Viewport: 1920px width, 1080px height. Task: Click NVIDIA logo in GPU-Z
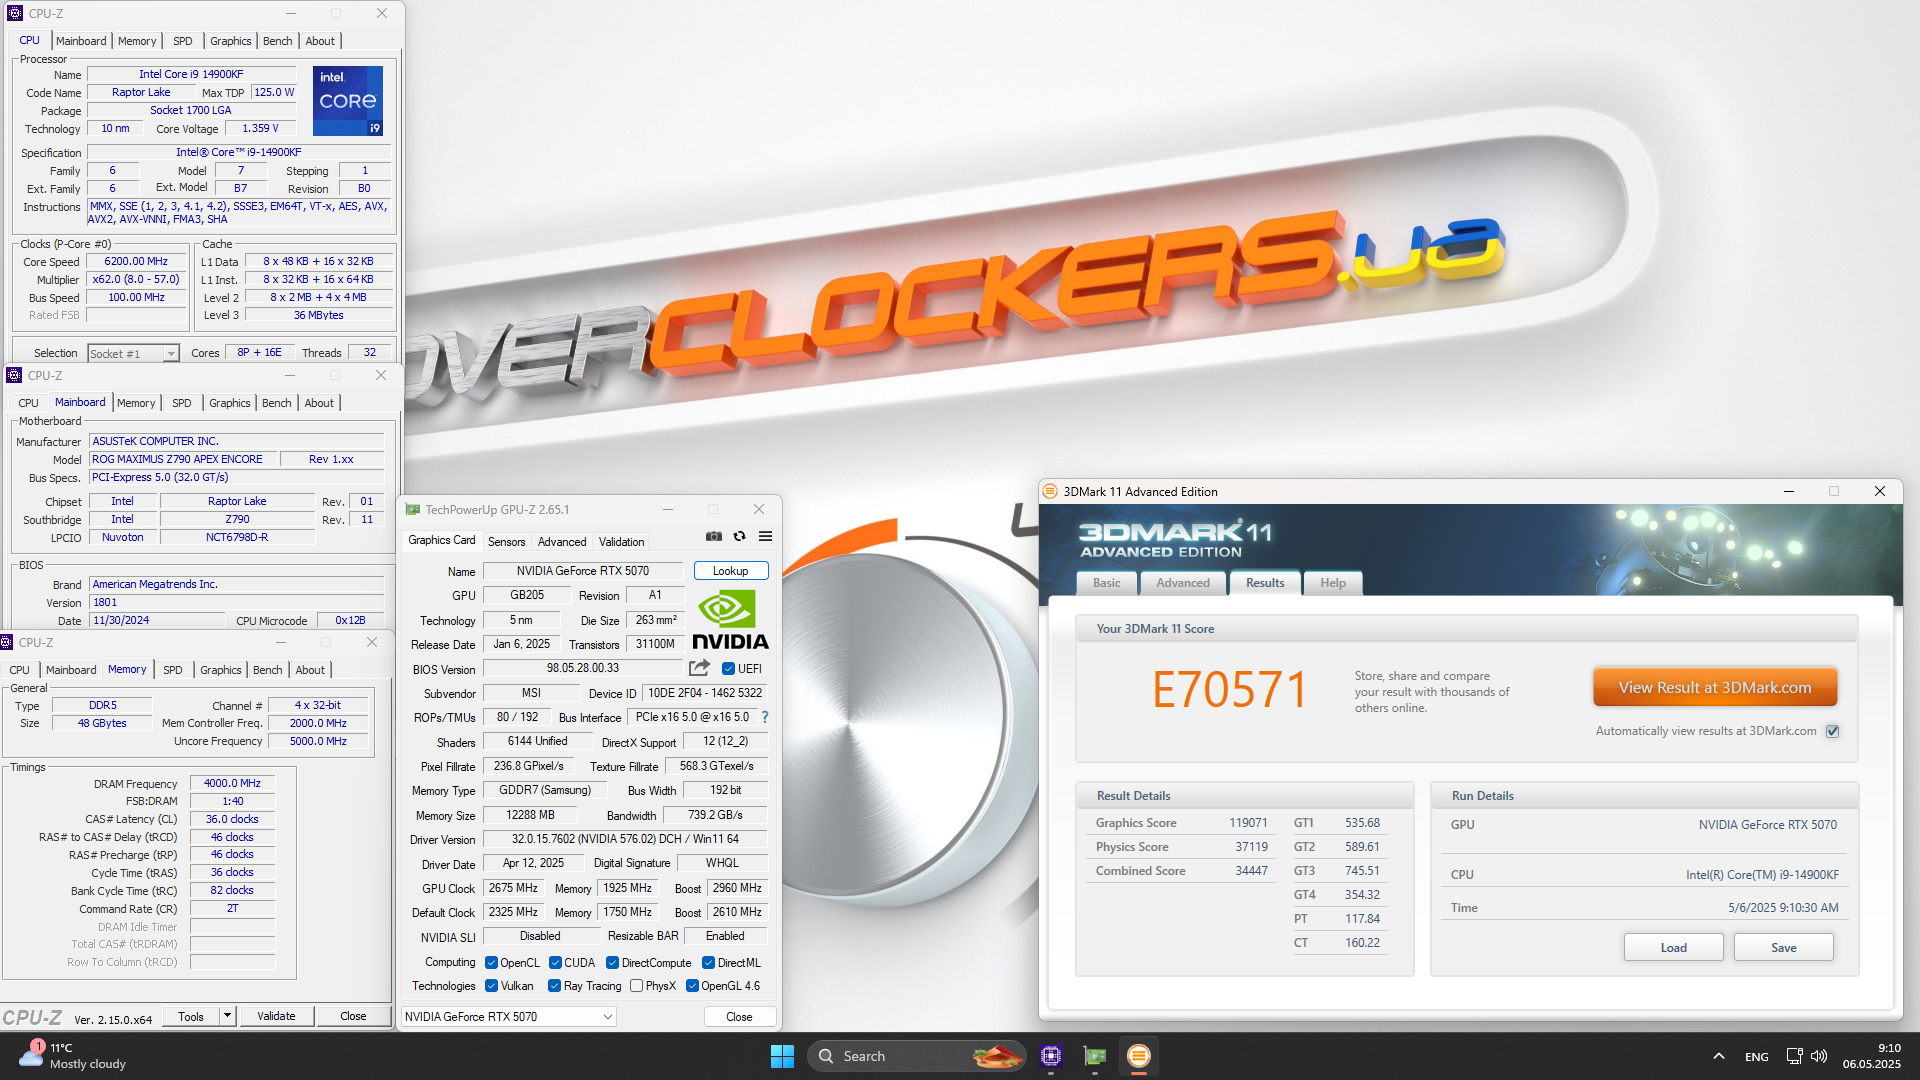730,620
